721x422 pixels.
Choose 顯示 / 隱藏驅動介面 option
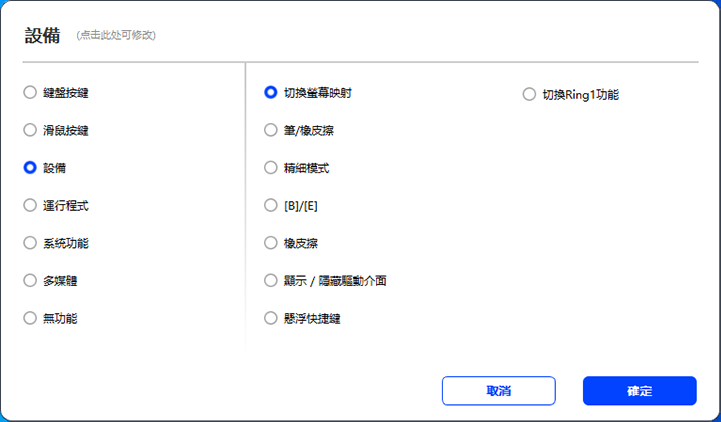click(x=270, y=280)
